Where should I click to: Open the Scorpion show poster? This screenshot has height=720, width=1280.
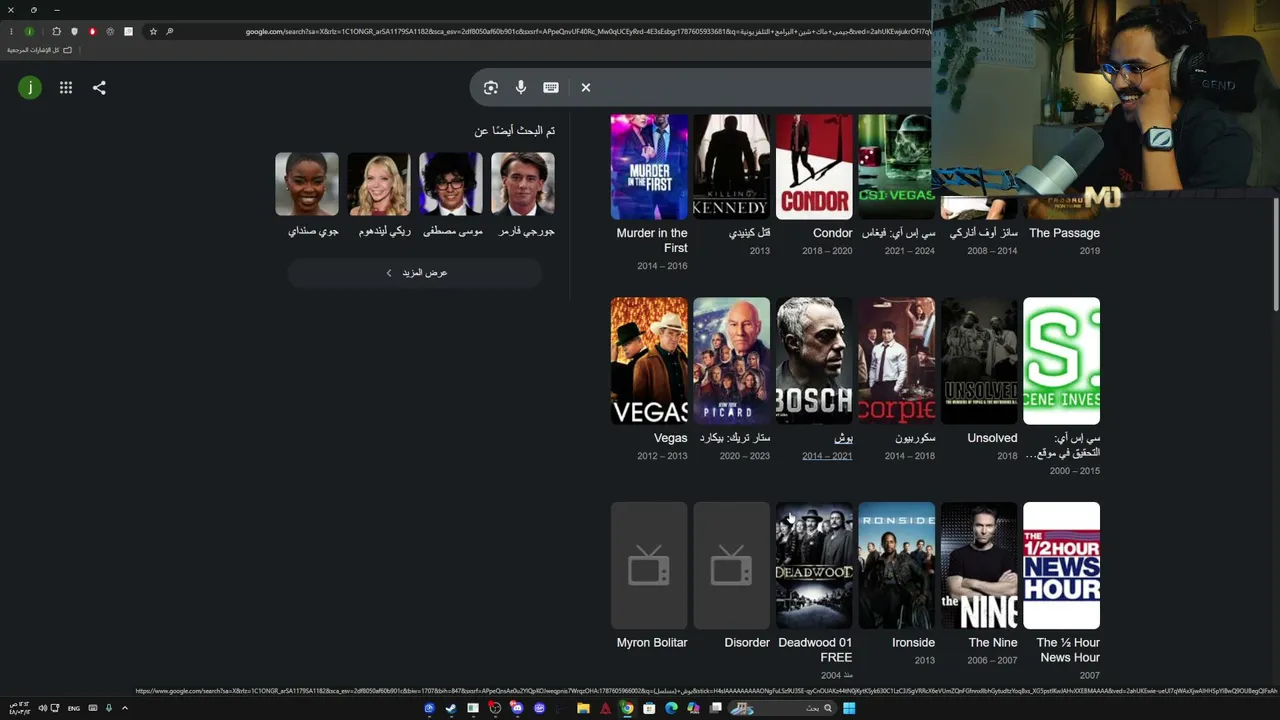[x=897, y=361]
